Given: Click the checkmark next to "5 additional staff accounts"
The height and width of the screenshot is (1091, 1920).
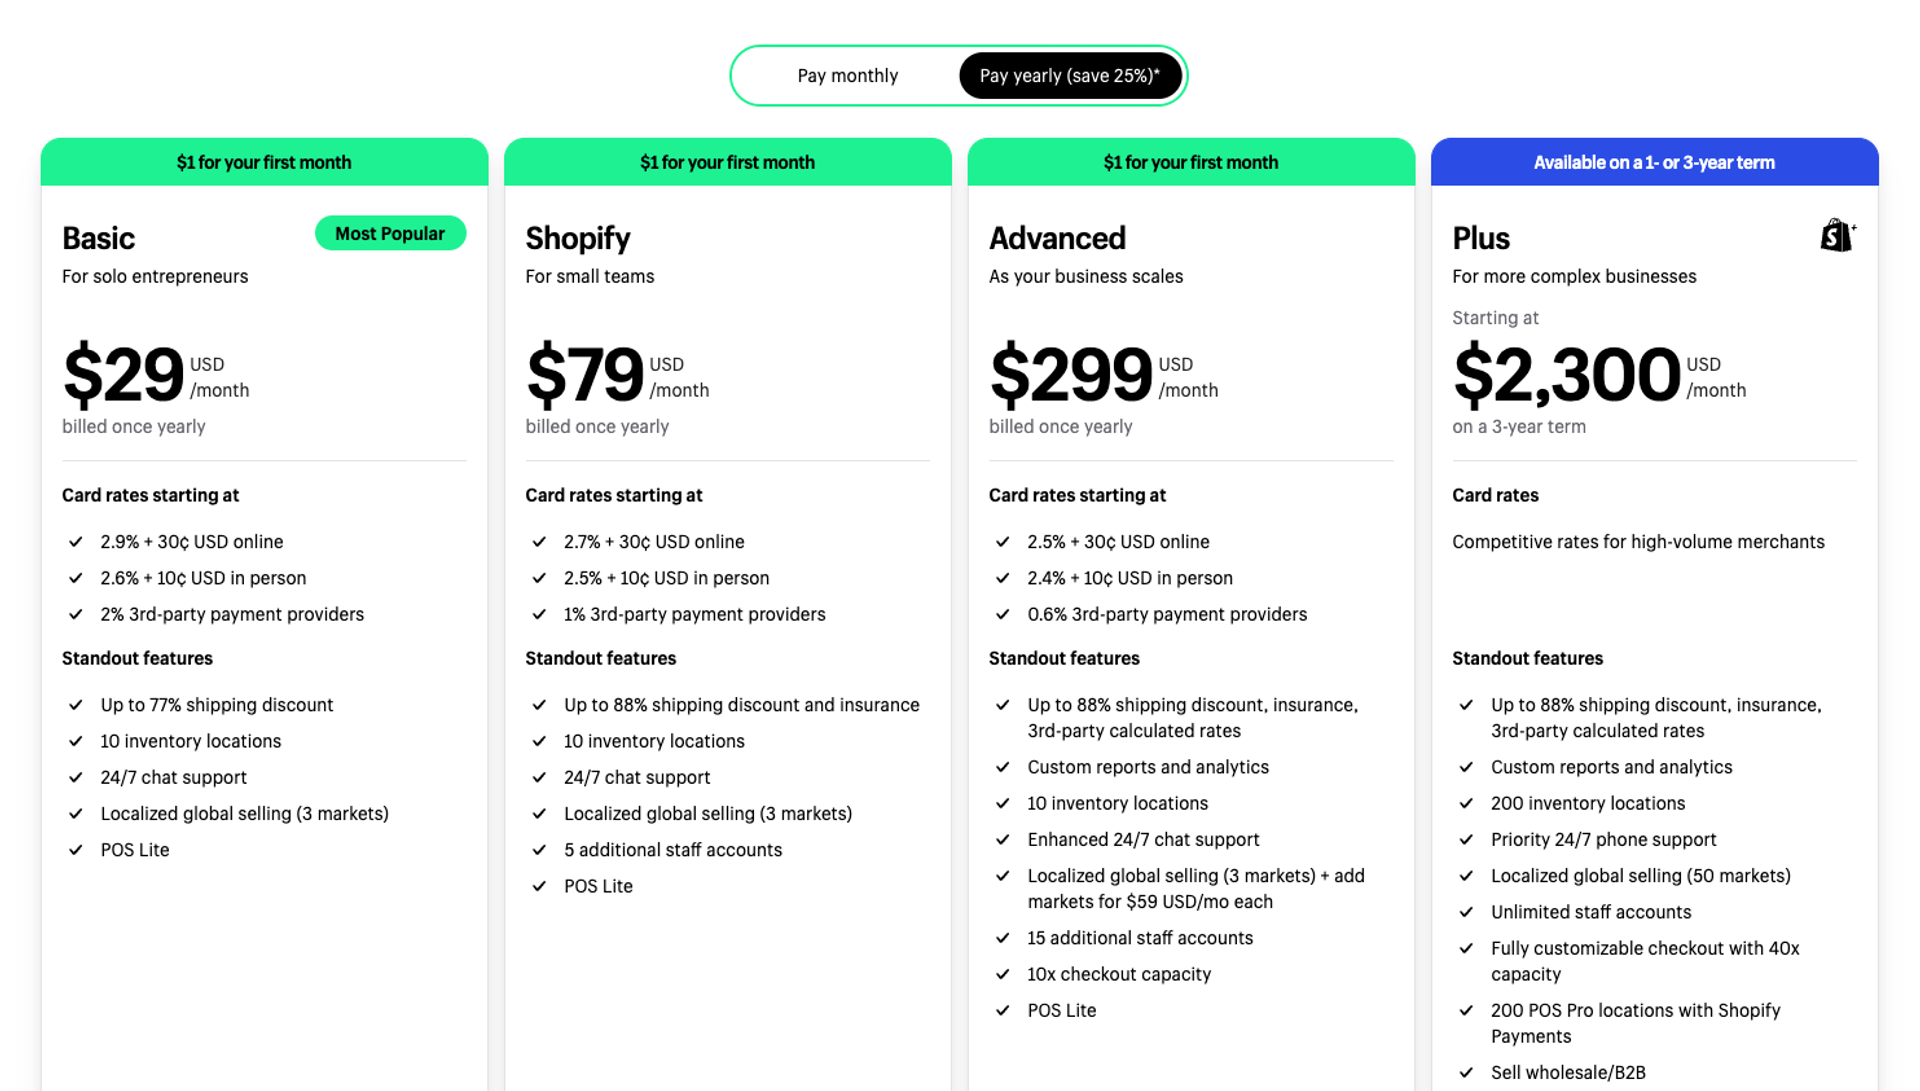Looking at the screenshot, I should point(540,850).
